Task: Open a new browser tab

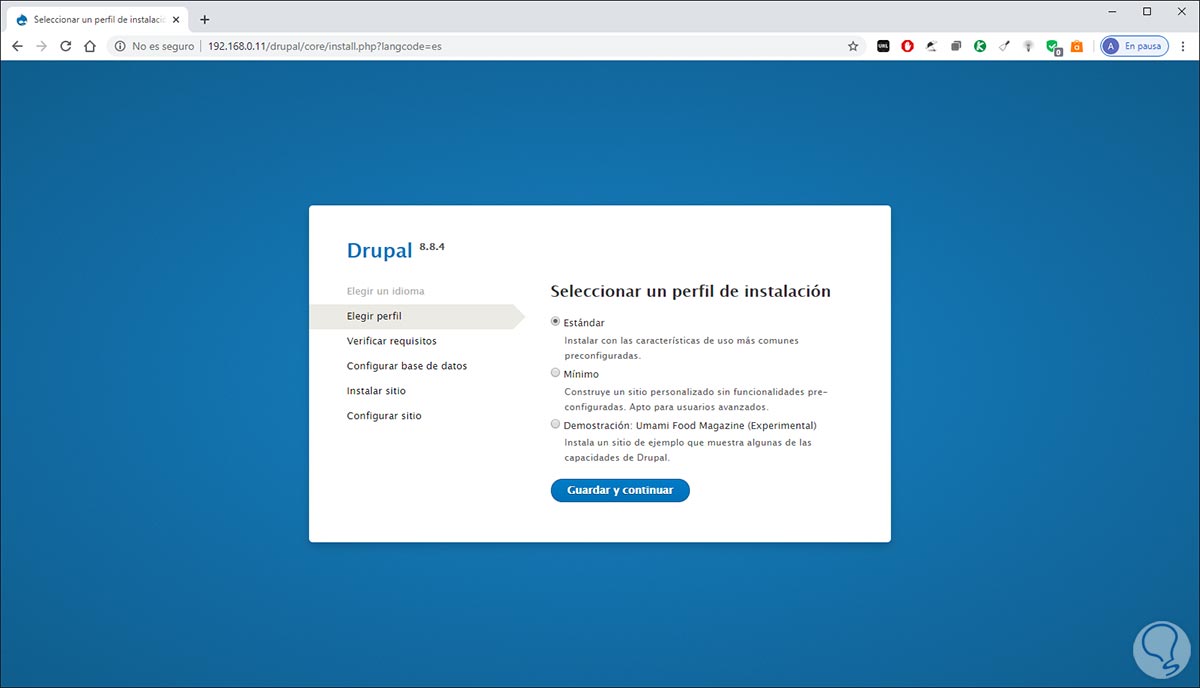Action: coord(205,19)
